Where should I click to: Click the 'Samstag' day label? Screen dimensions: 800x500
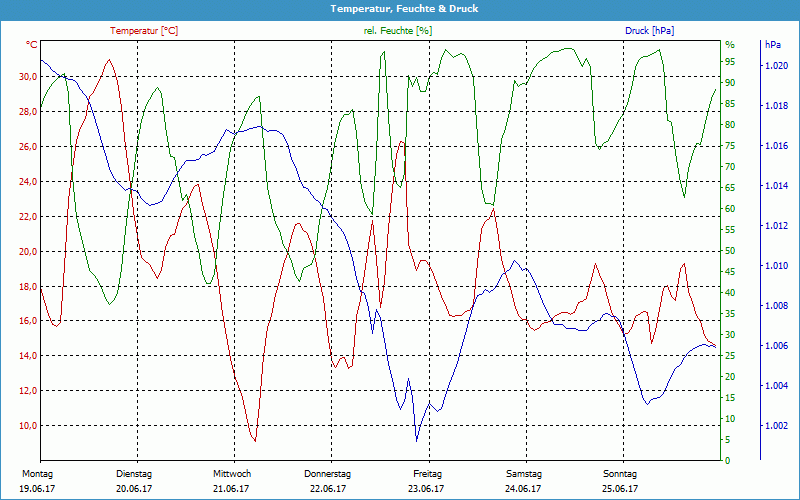point(523,474)
